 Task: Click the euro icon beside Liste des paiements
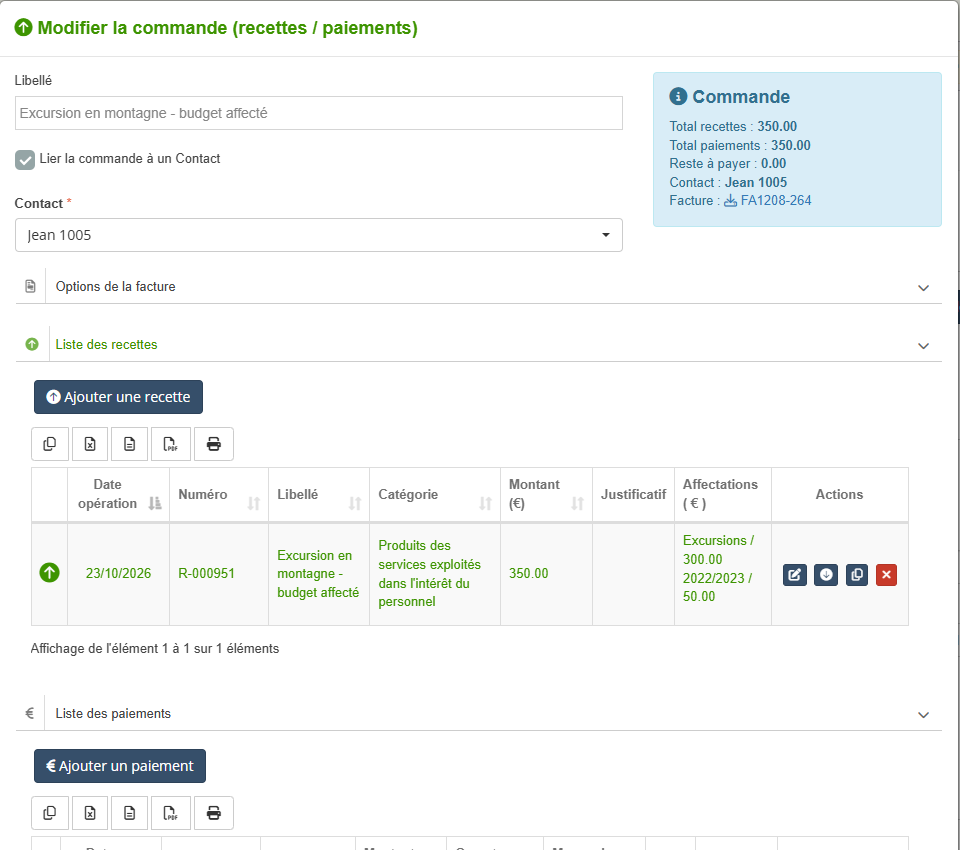click(x=29, y=713)
